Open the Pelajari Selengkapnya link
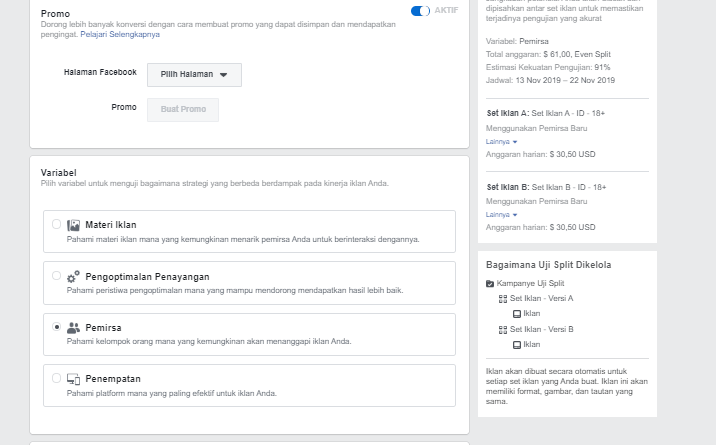 click(x=120, y=34)
